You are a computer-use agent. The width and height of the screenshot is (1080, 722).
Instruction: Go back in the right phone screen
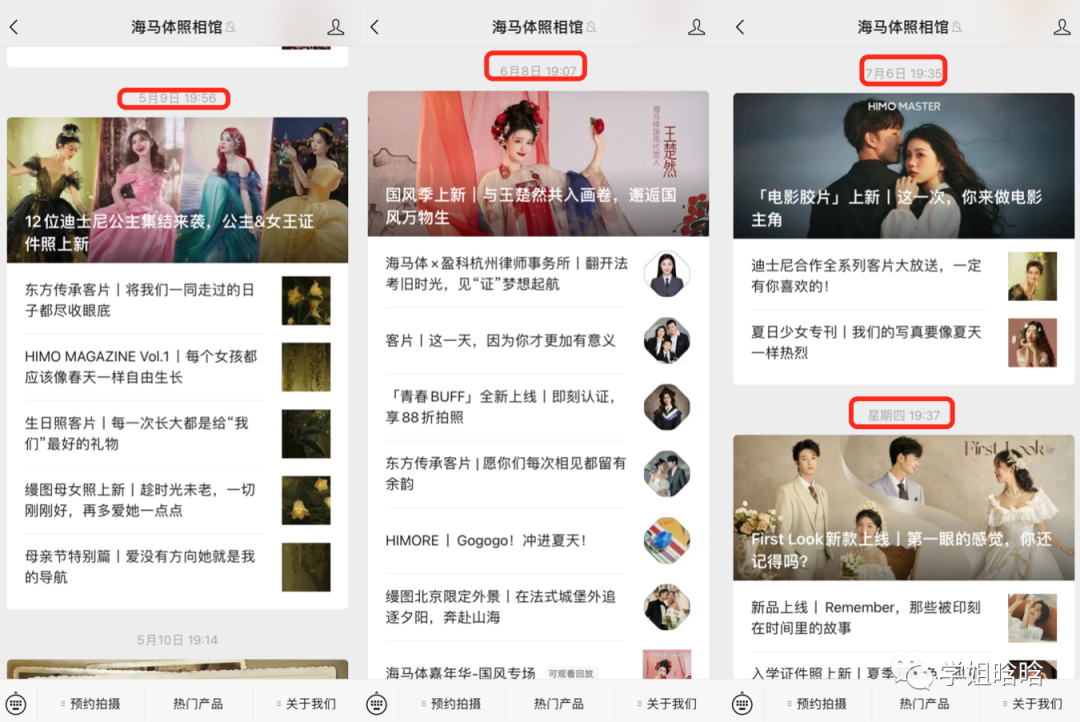tap(740, 27)
